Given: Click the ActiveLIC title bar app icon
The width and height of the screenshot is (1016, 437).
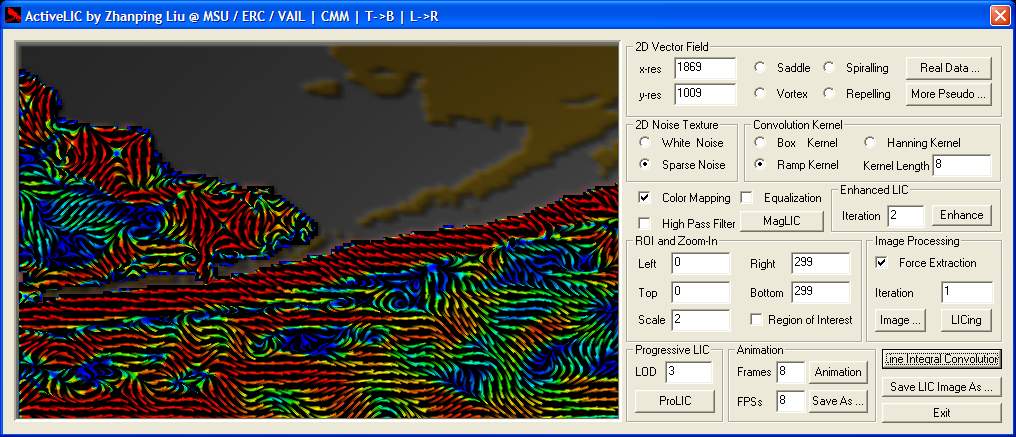Looking at the screenshot, I should click(13, 15).
